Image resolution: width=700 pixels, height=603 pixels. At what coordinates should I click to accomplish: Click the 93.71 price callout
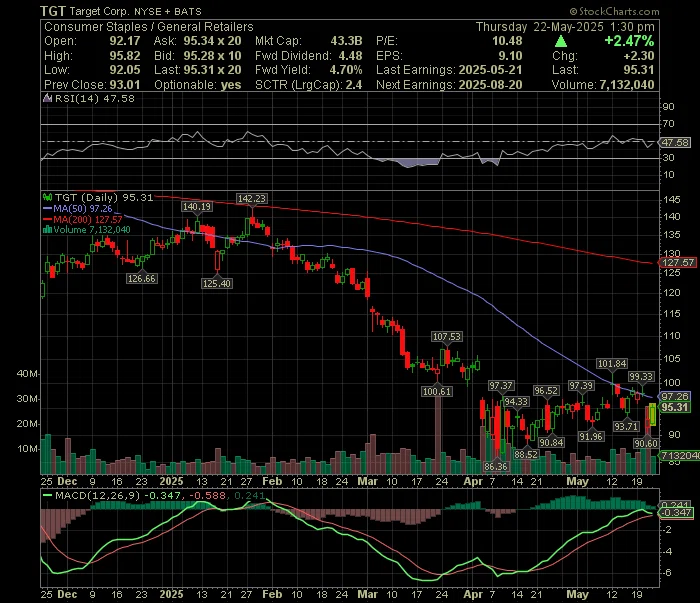coord(626,426)
